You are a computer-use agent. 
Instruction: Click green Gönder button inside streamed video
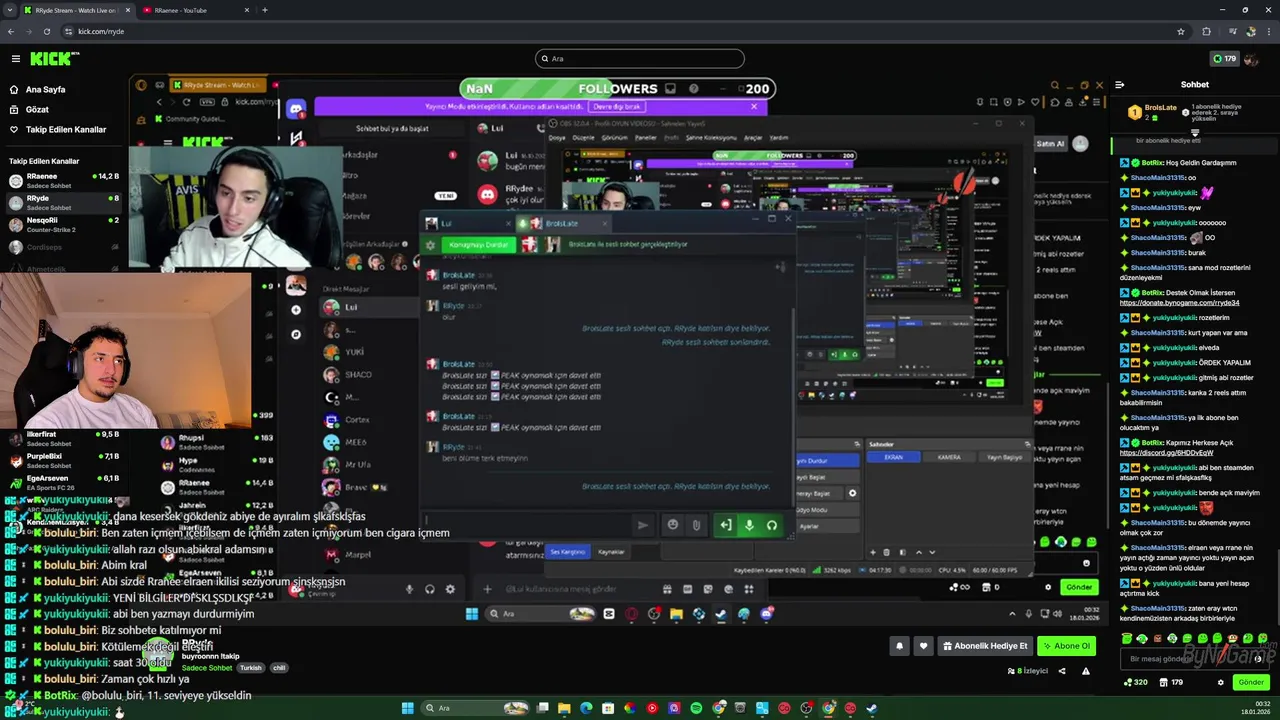pos(1078,587)
